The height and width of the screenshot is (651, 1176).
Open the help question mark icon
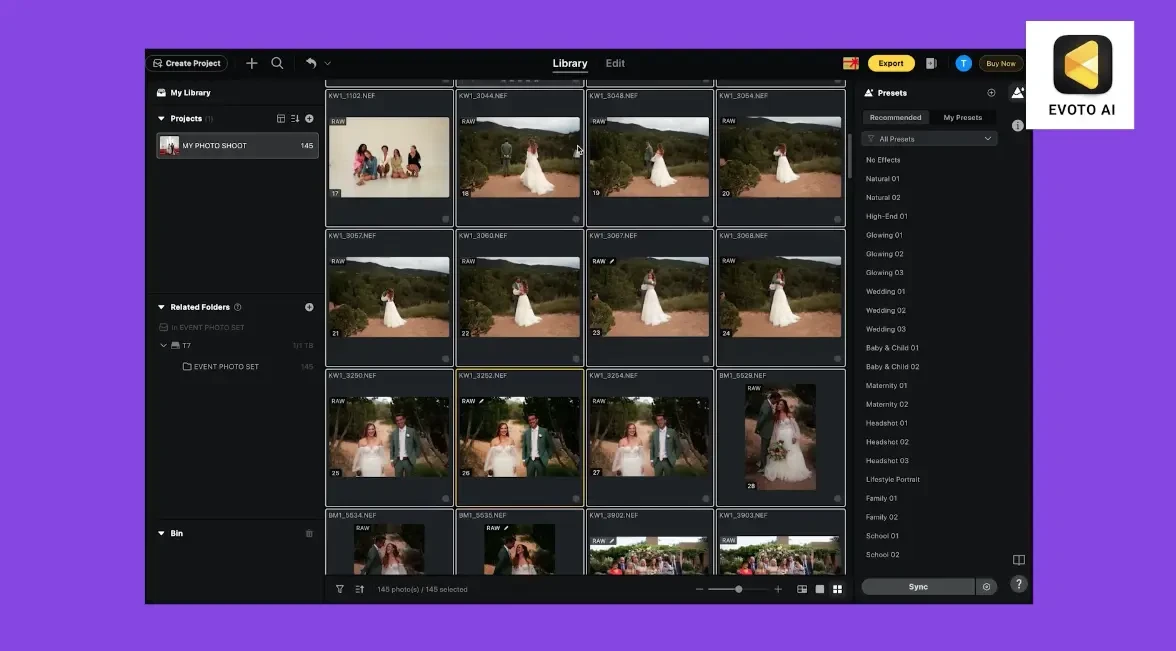click(x=1018, y=585)
